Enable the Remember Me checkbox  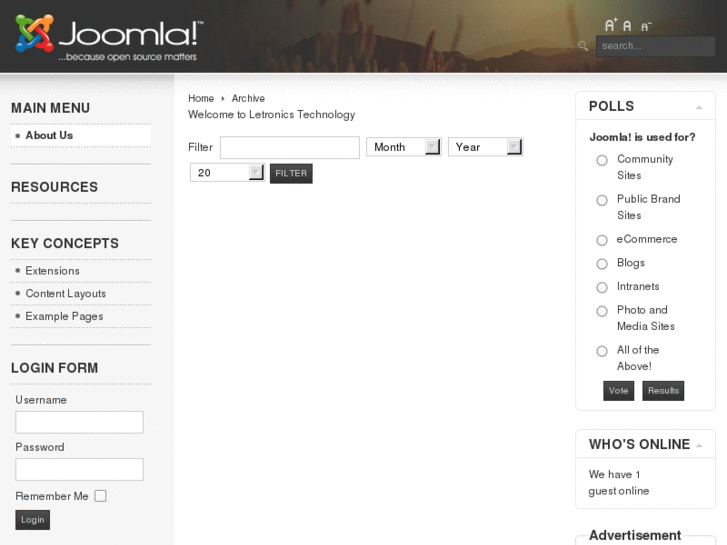click(100, 496)
